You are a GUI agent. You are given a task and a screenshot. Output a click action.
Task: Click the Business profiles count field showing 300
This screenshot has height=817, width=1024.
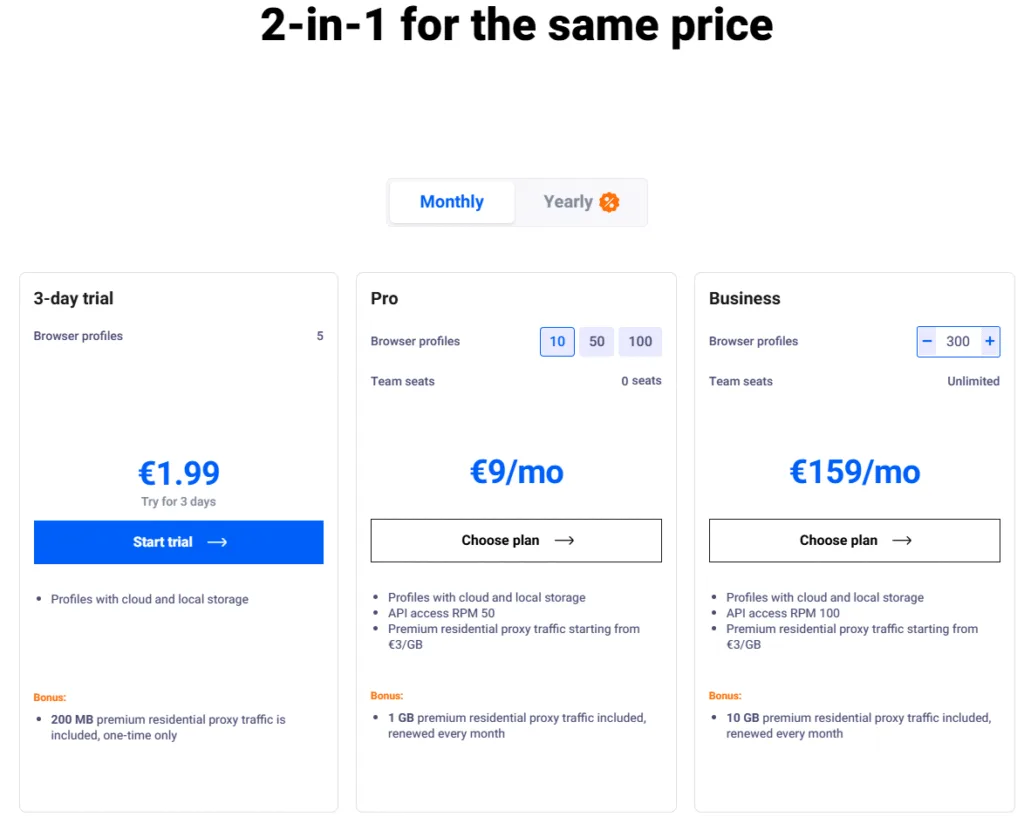958,341
